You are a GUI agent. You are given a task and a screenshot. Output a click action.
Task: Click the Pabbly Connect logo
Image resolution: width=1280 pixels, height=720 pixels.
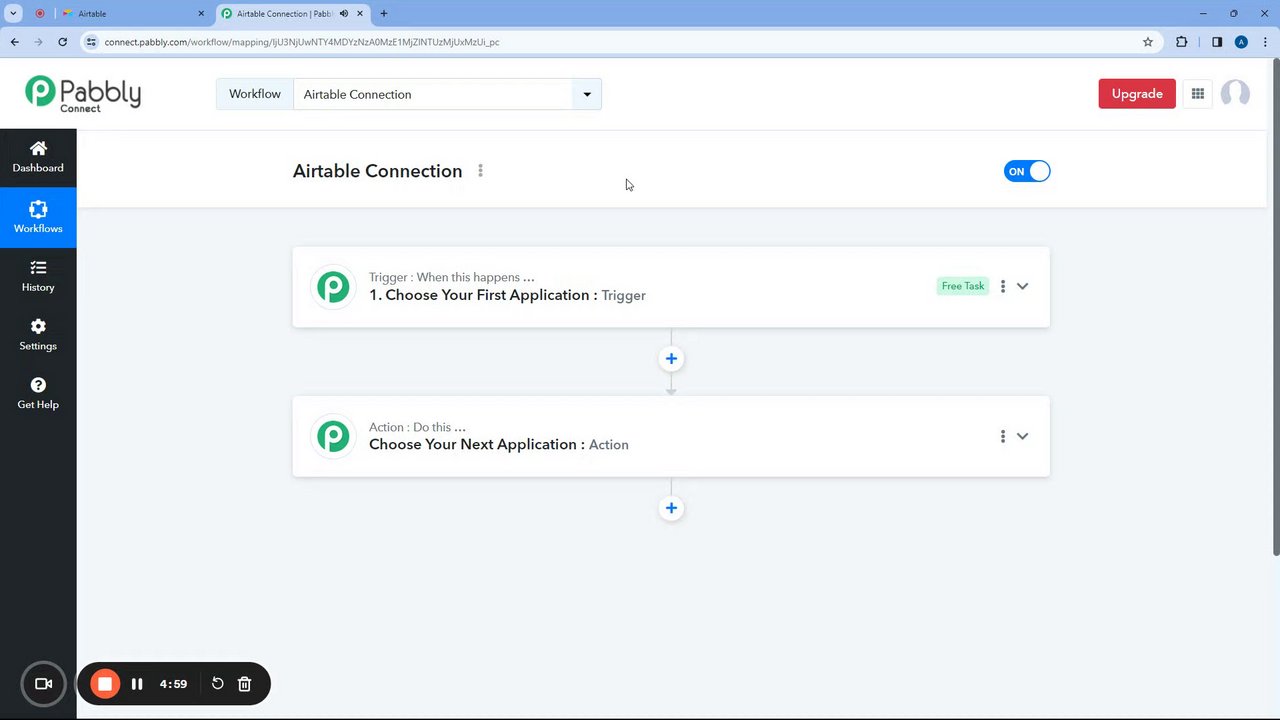83,94
